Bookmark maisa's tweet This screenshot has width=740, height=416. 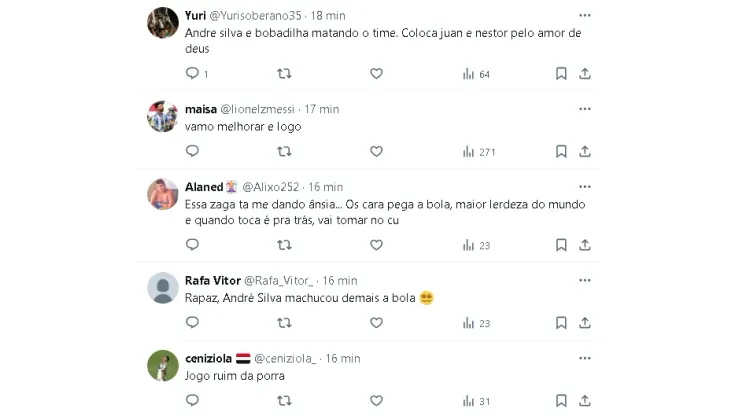point(561,151)
